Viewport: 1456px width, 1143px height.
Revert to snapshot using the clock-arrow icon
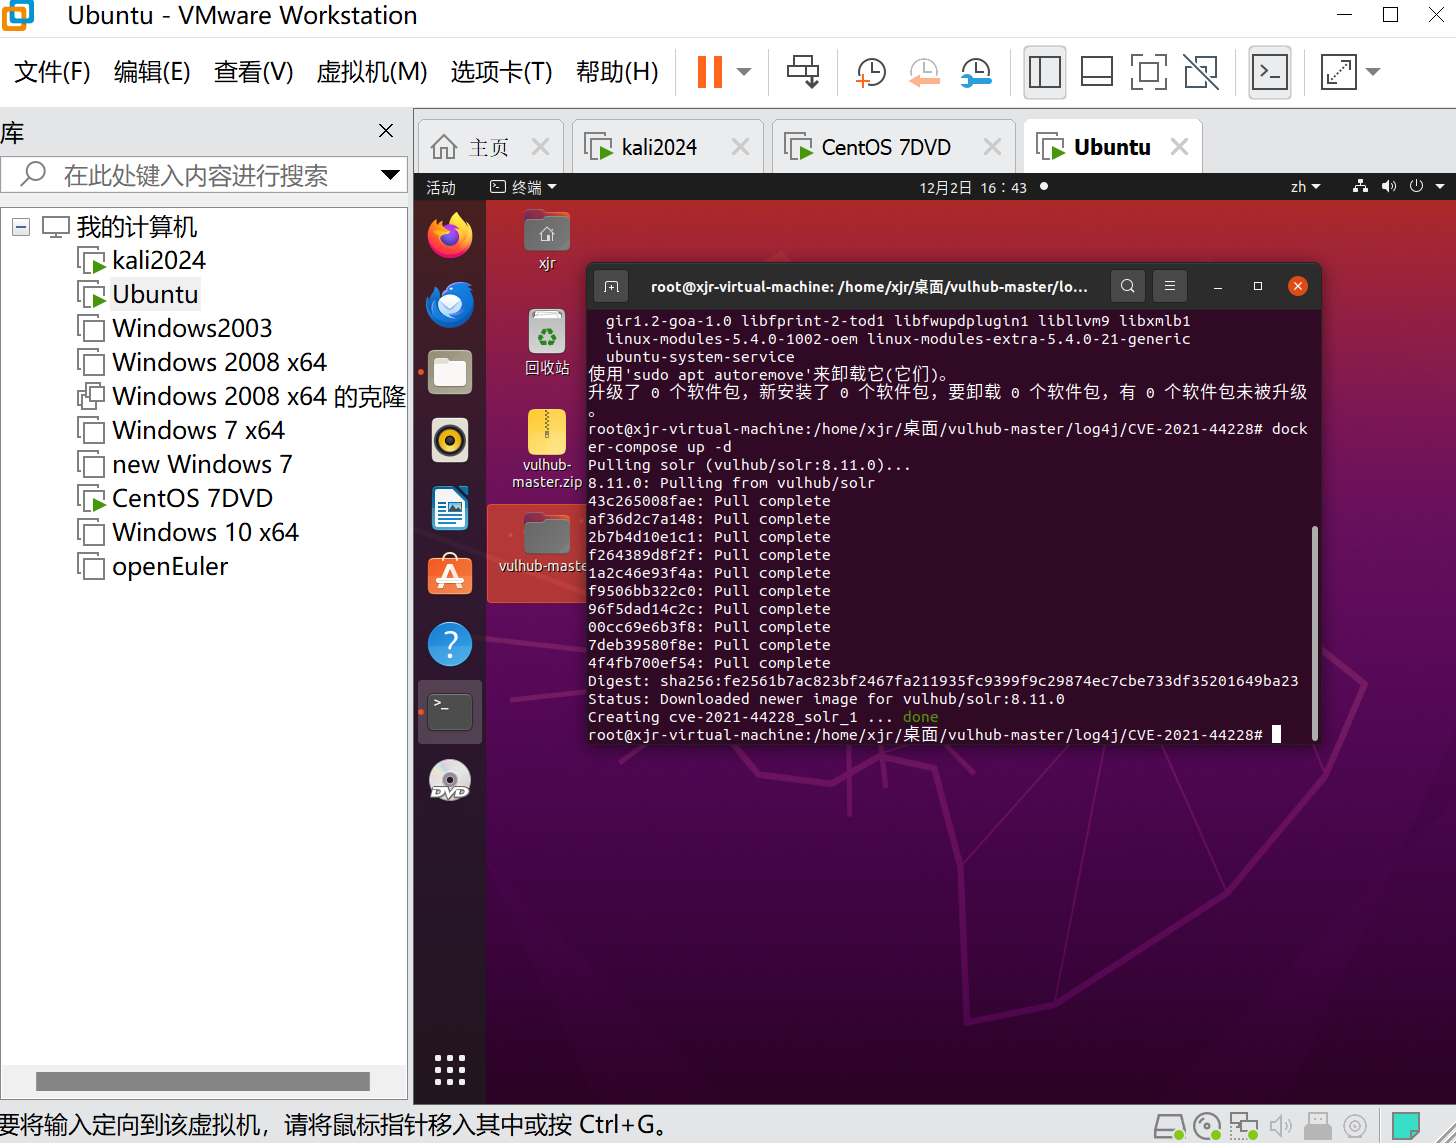pos(924,71)
